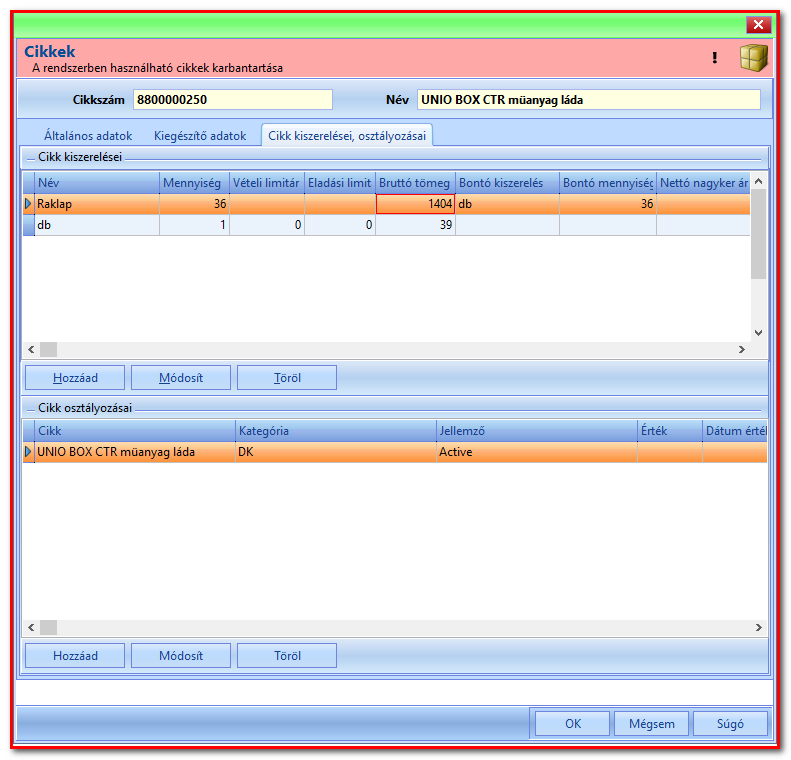Click down arrow of kiszerelései vertical scrollbar
The image size is (791, 760).
click(758, 332)
